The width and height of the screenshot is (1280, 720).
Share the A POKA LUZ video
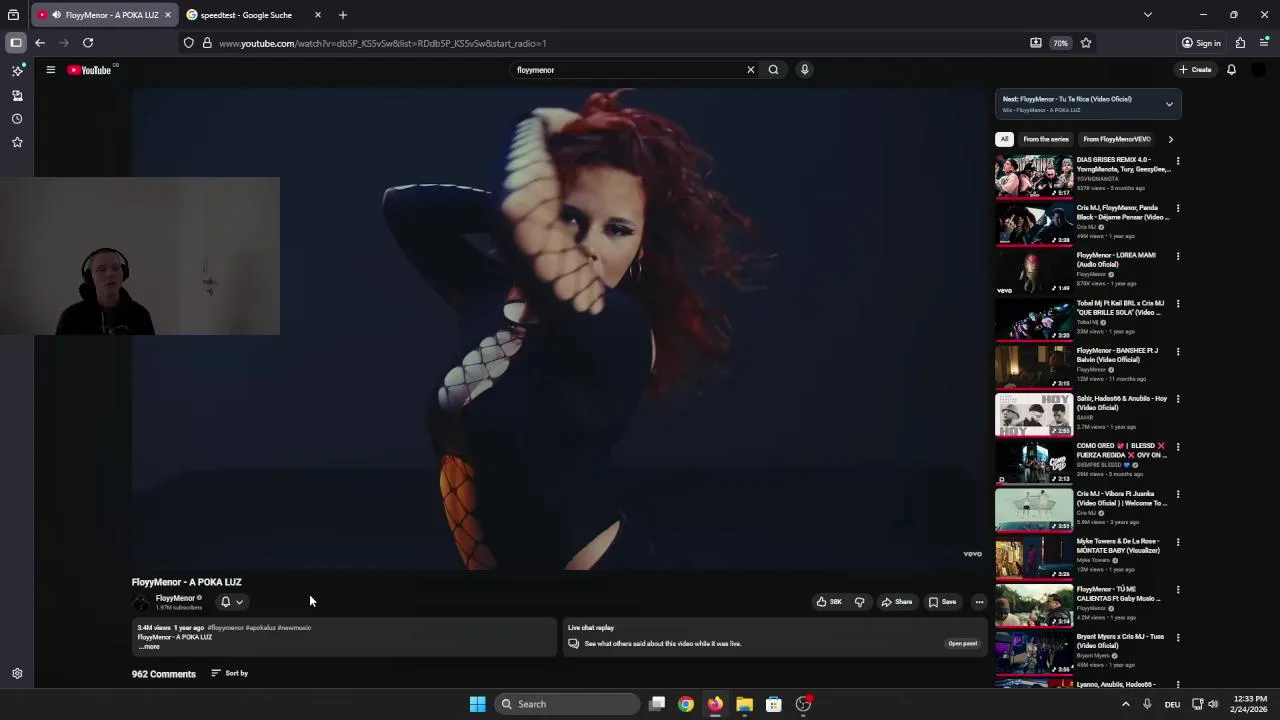point(897,602)
